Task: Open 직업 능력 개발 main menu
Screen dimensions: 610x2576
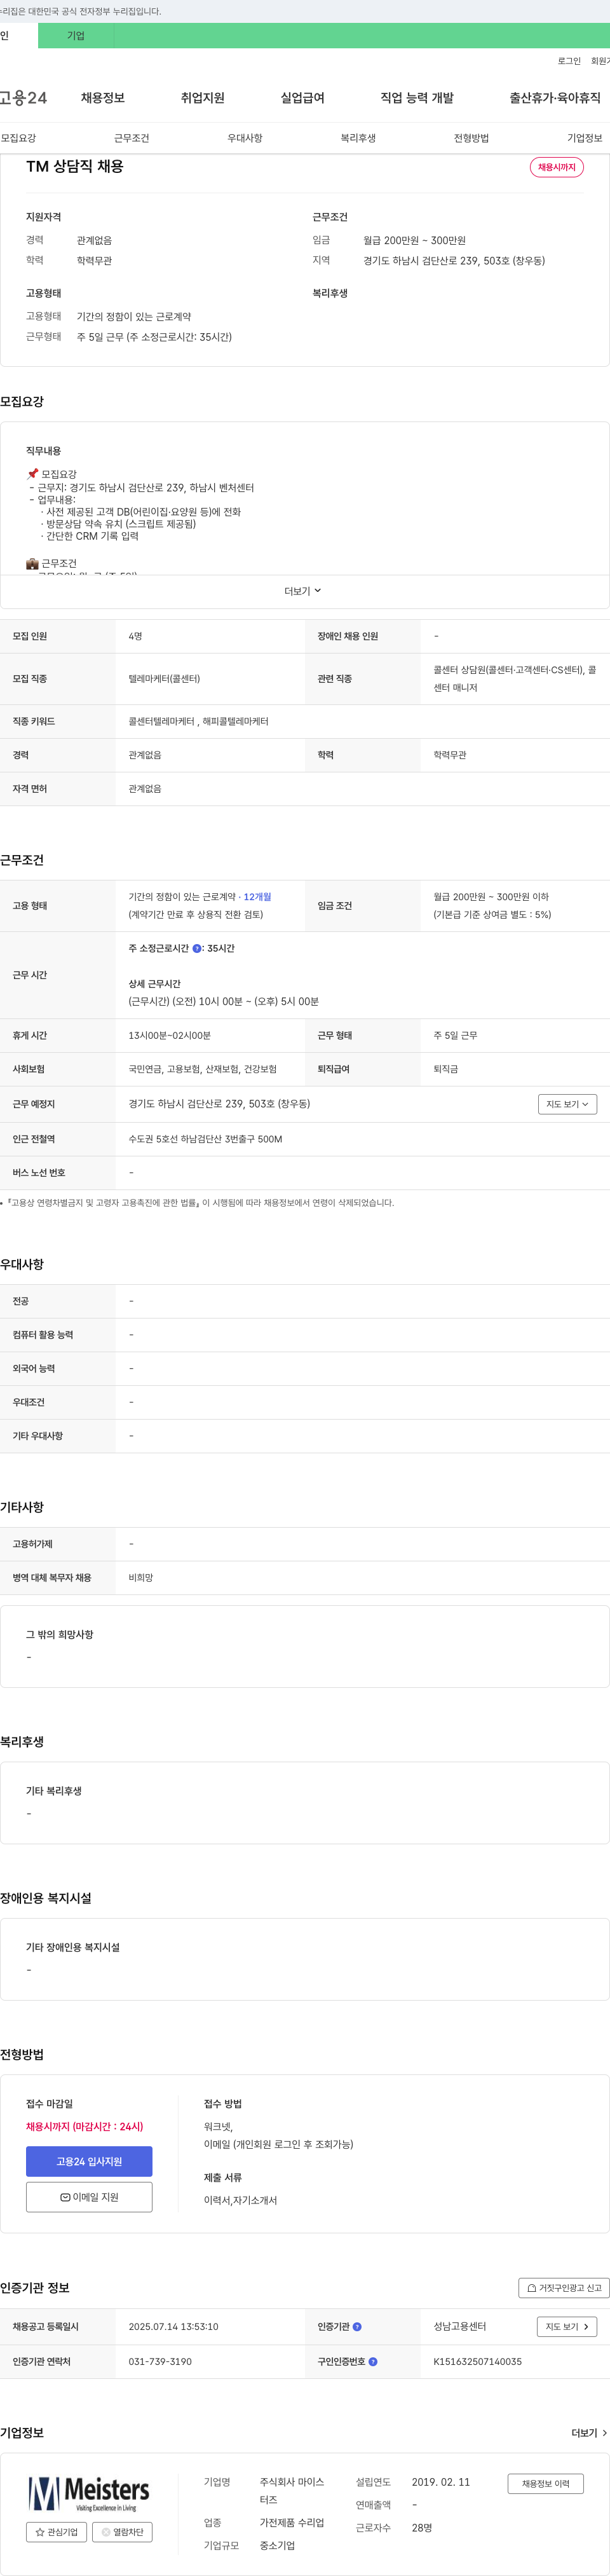Action: tap(417, 98)
